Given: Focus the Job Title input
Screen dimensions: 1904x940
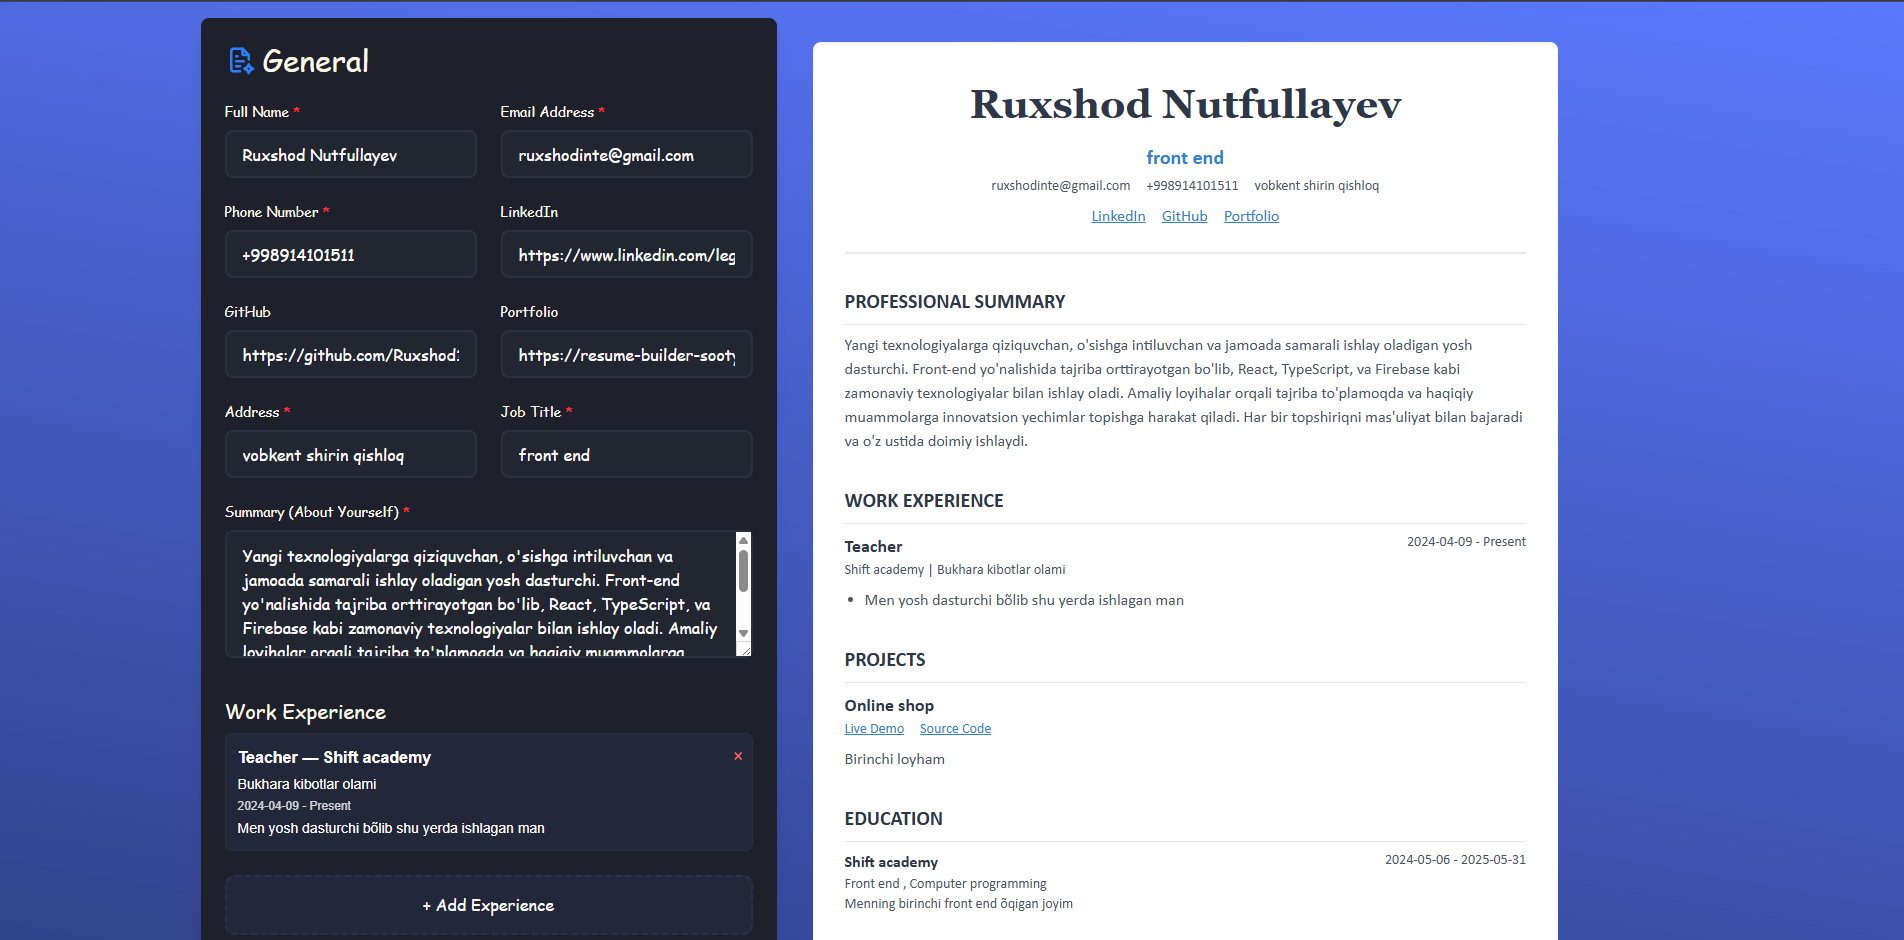Looking at the screenshot, I should [626, 455].
